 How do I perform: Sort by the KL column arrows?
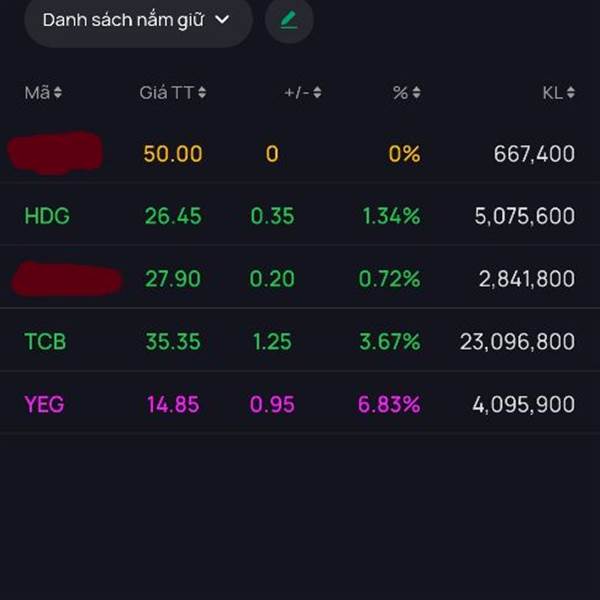(x=571, y=93)
